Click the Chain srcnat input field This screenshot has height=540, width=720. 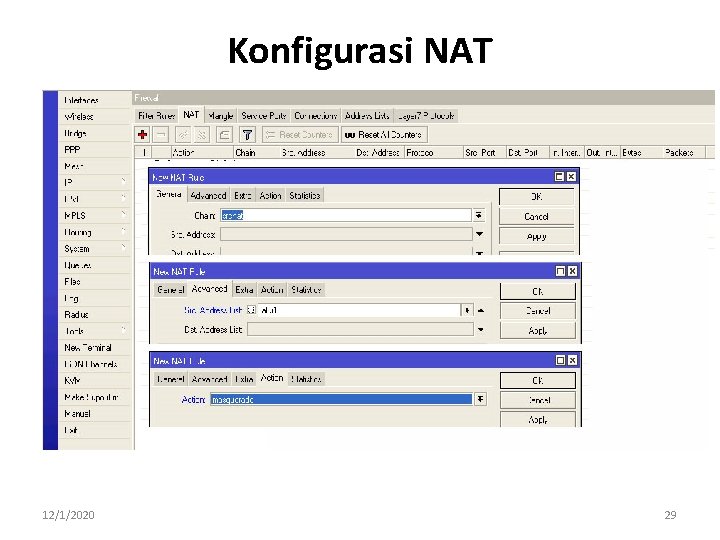(346, 215)
